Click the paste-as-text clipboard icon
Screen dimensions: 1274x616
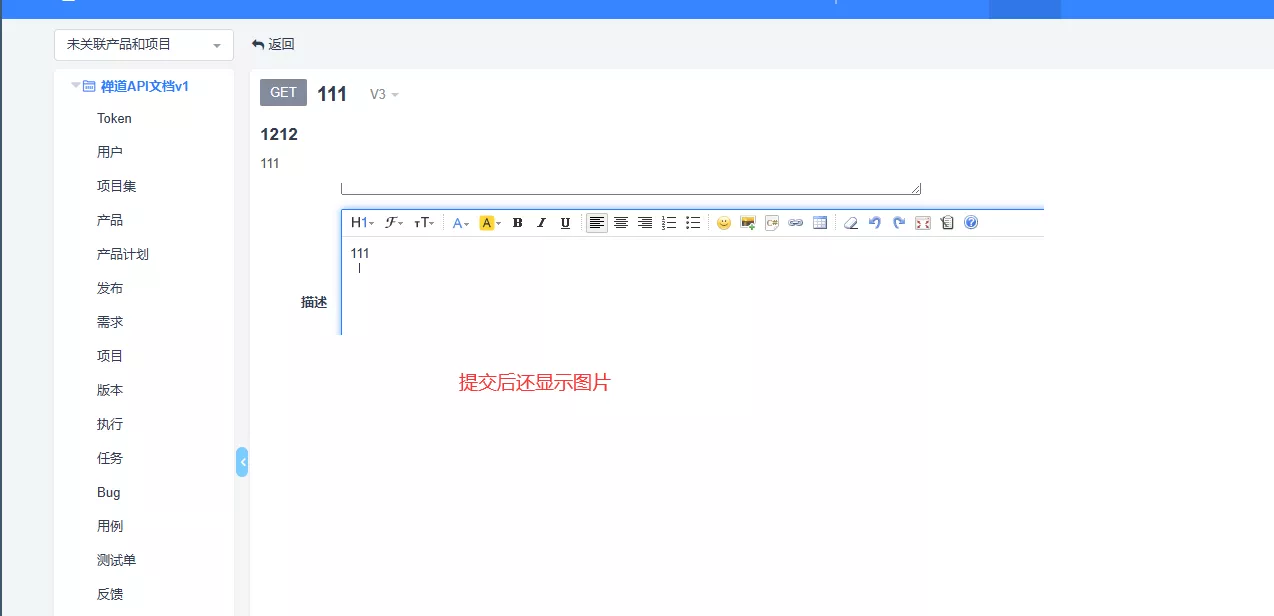[947, 223]
